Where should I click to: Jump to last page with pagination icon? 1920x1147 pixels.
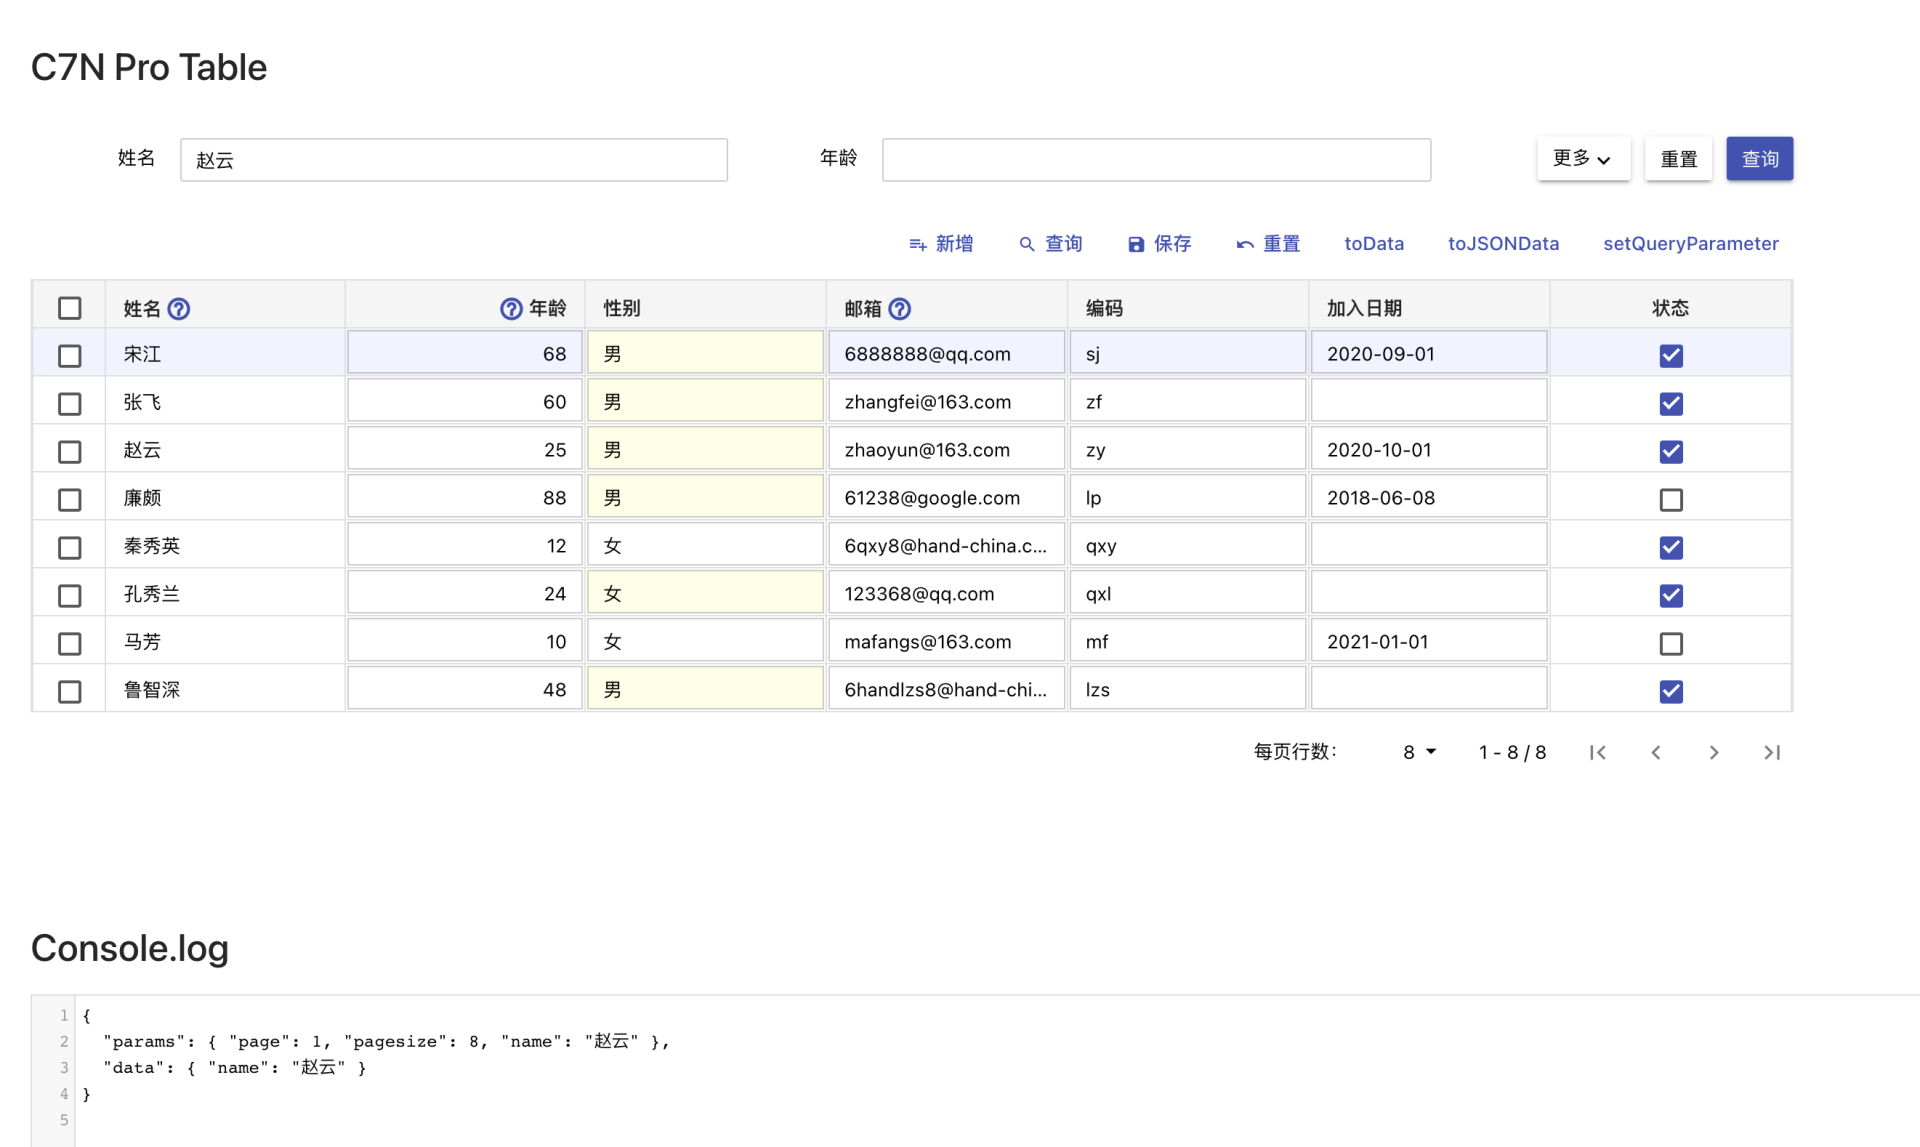1772,752
